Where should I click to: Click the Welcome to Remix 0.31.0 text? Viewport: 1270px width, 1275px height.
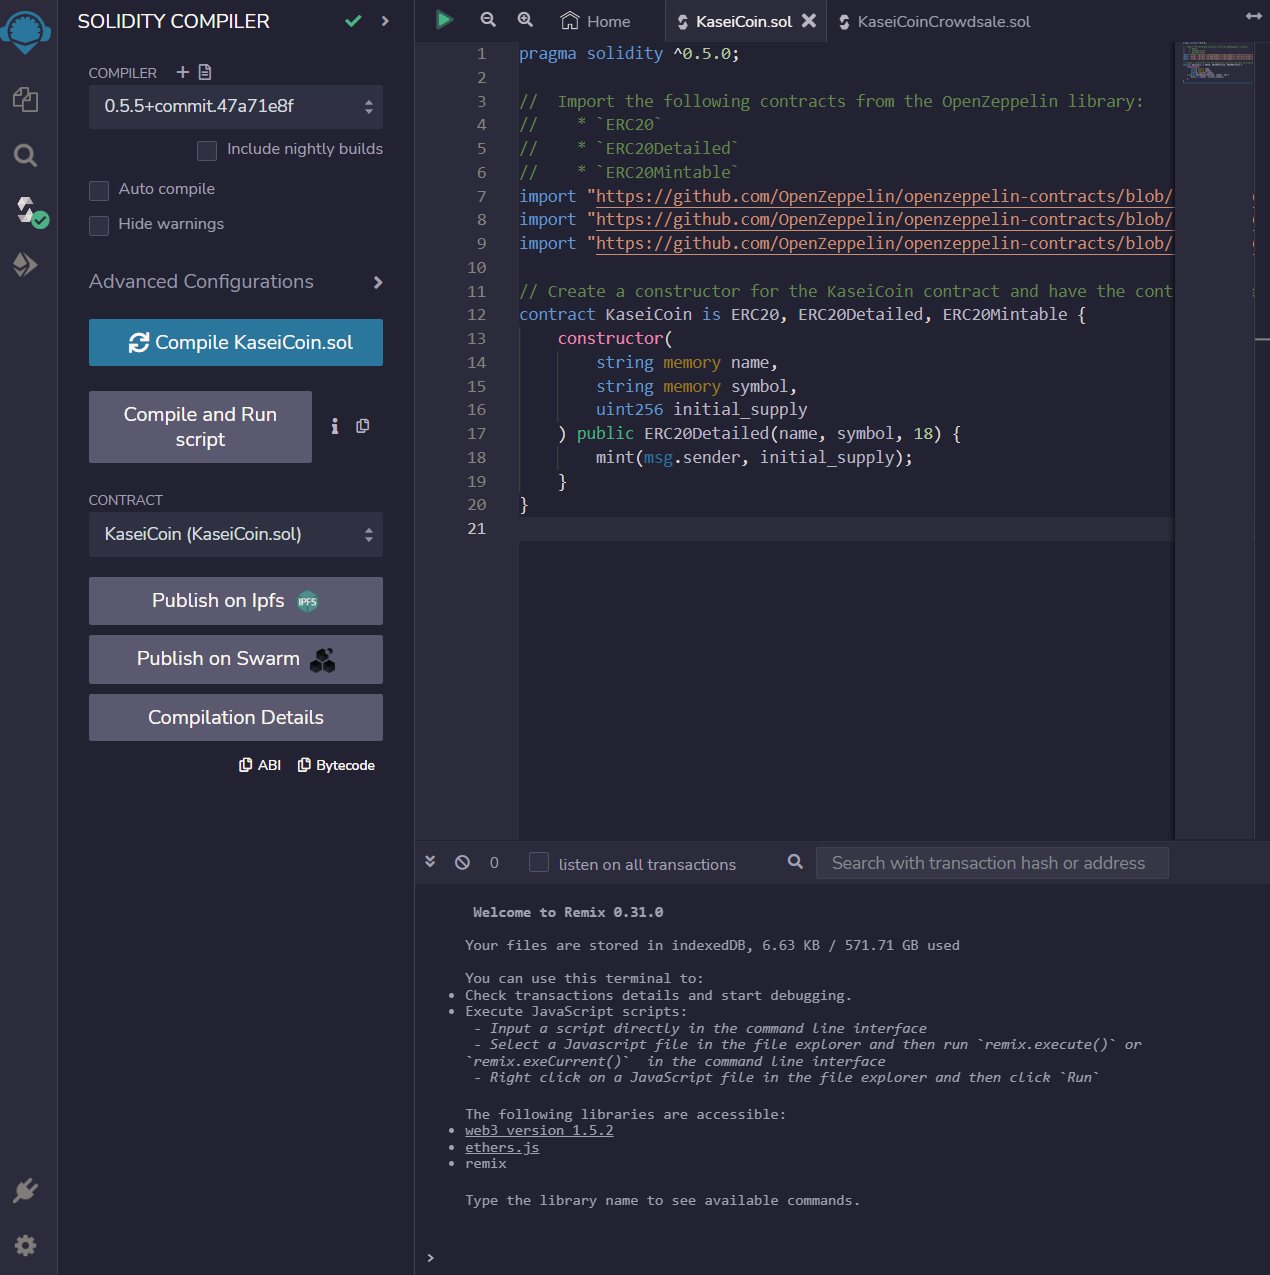coord(568,912)
